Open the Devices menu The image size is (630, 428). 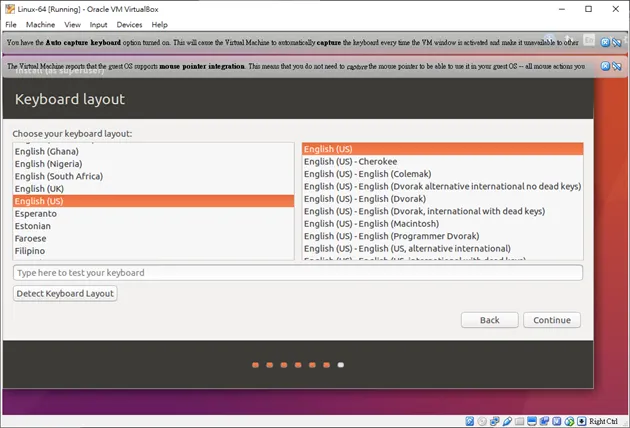(x=129, y=25)
